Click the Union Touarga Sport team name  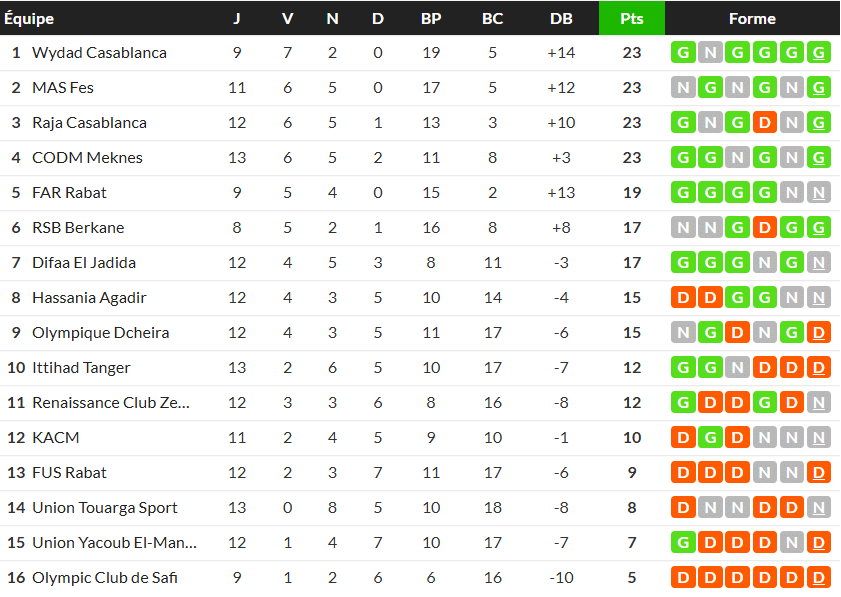(104, 508)
